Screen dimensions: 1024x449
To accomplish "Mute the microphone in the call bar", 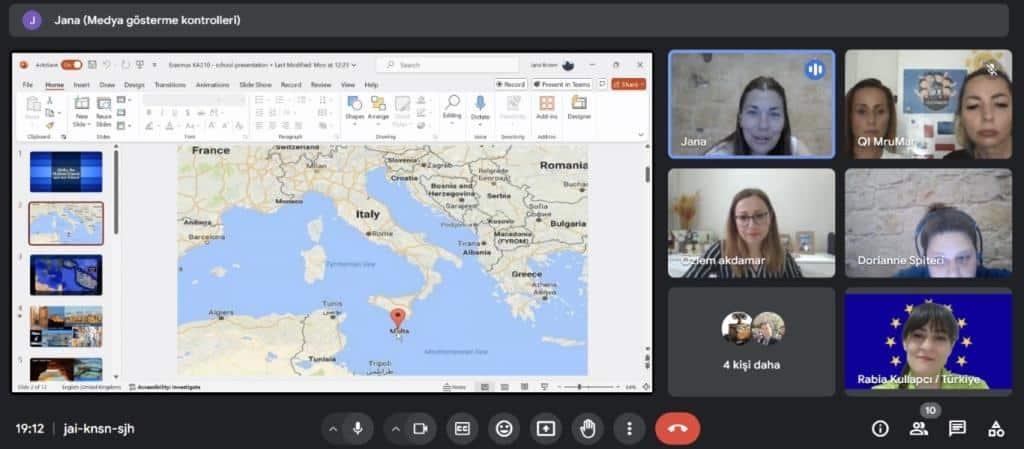I will (x=357, y=428).
